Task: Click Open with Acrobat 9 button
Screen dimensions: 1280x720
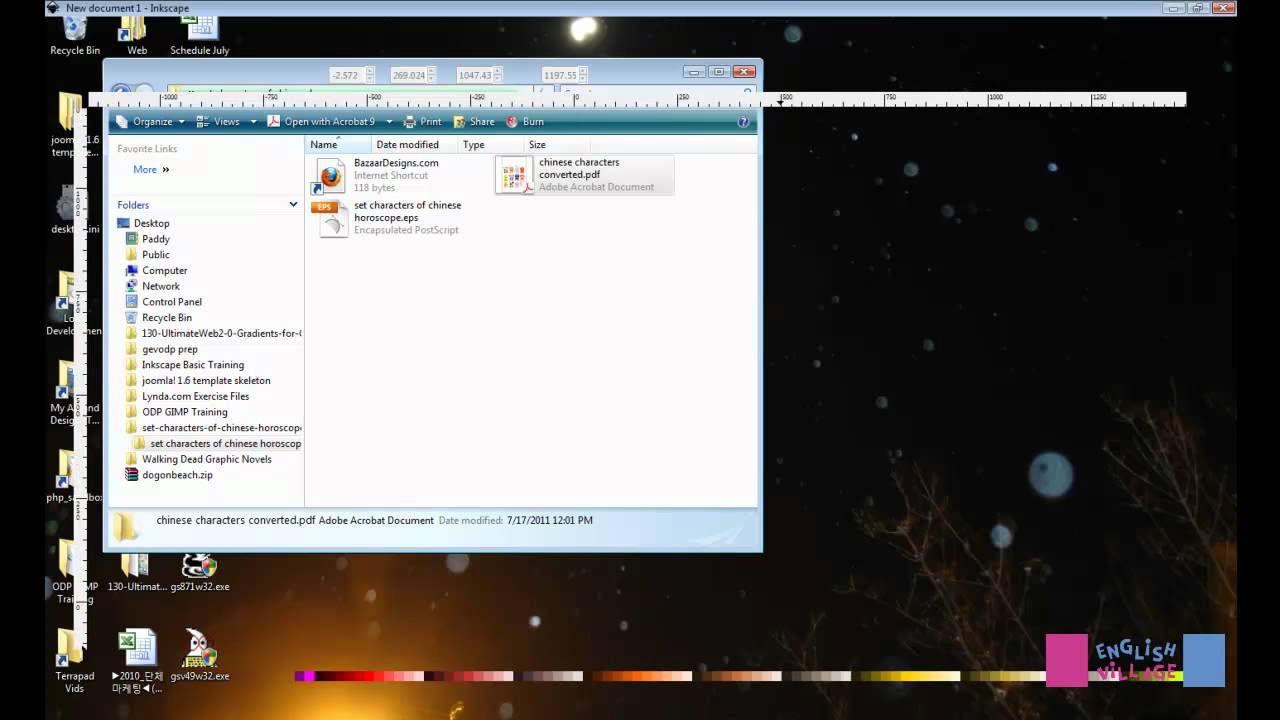Action: click(321, 121)
